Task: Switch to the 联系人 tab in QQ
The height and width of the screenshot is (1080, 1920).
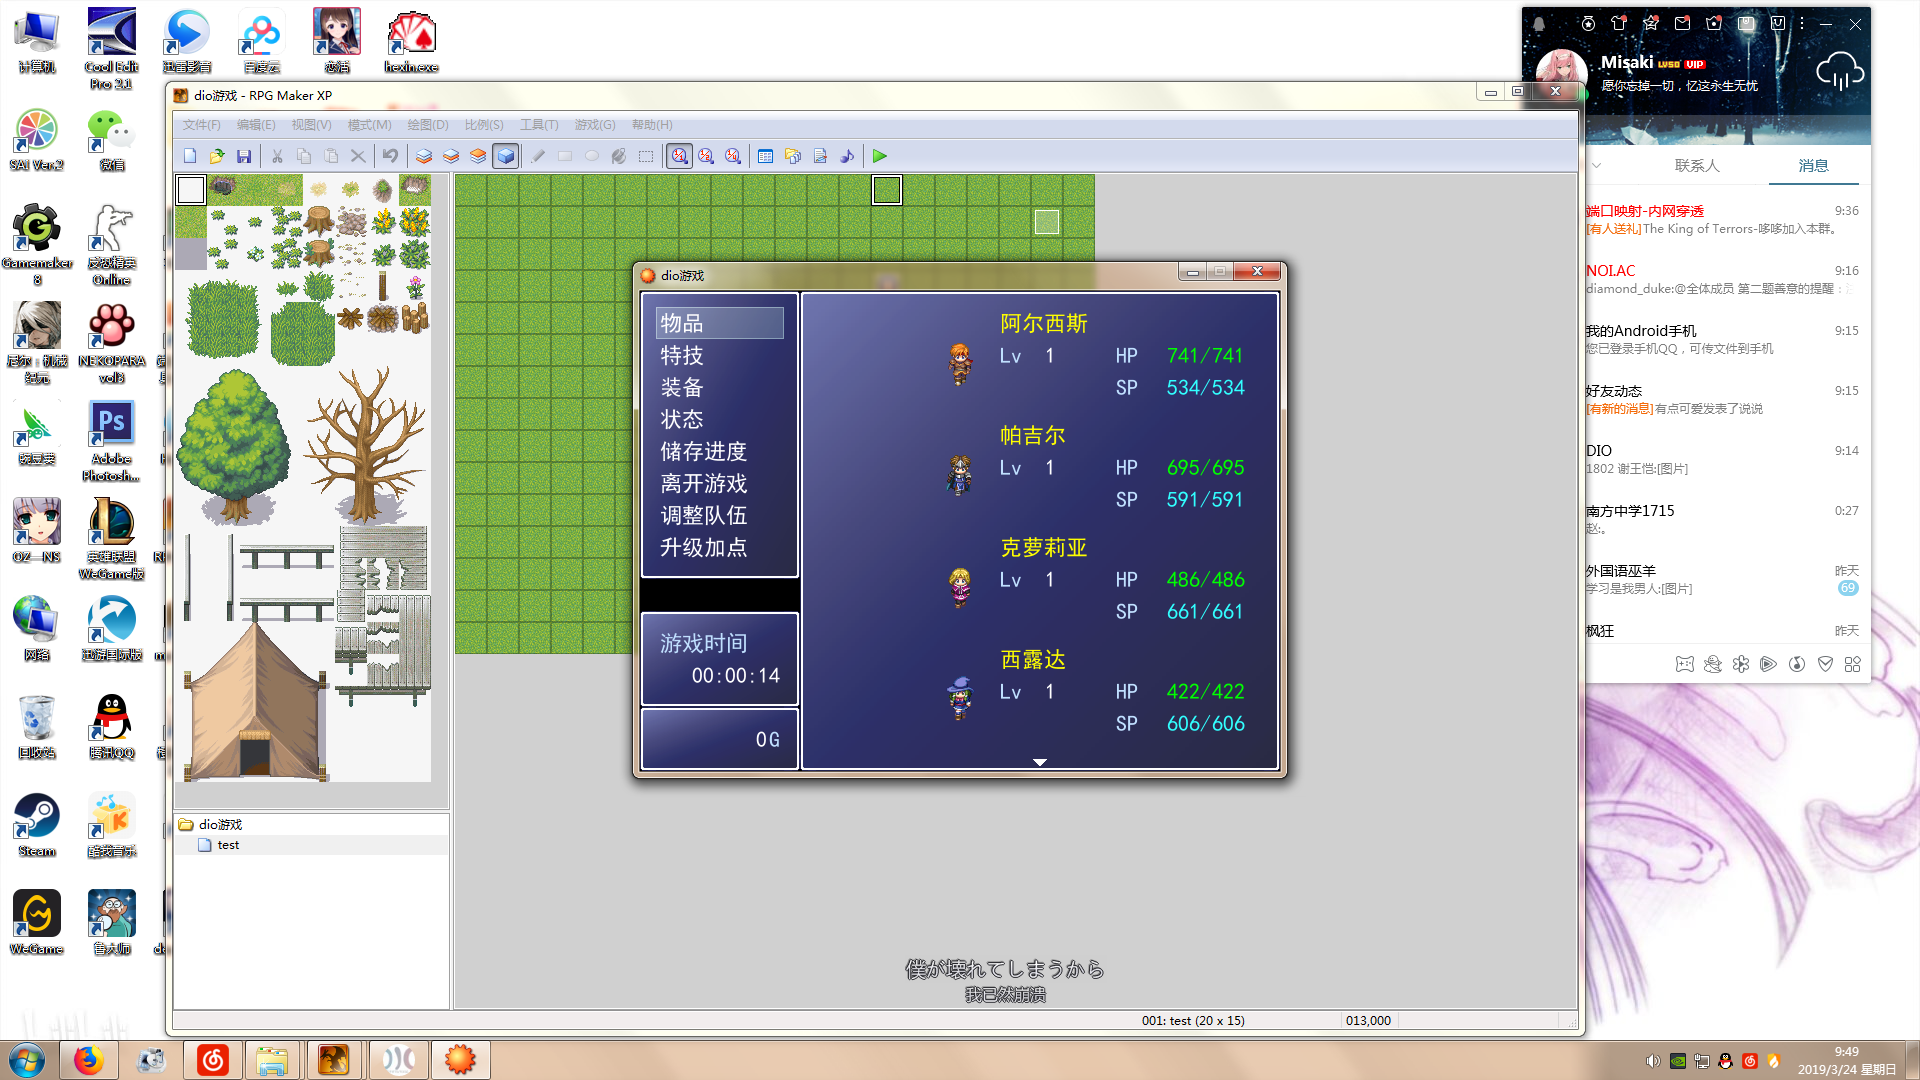Action: click(x=1698, y=166)
